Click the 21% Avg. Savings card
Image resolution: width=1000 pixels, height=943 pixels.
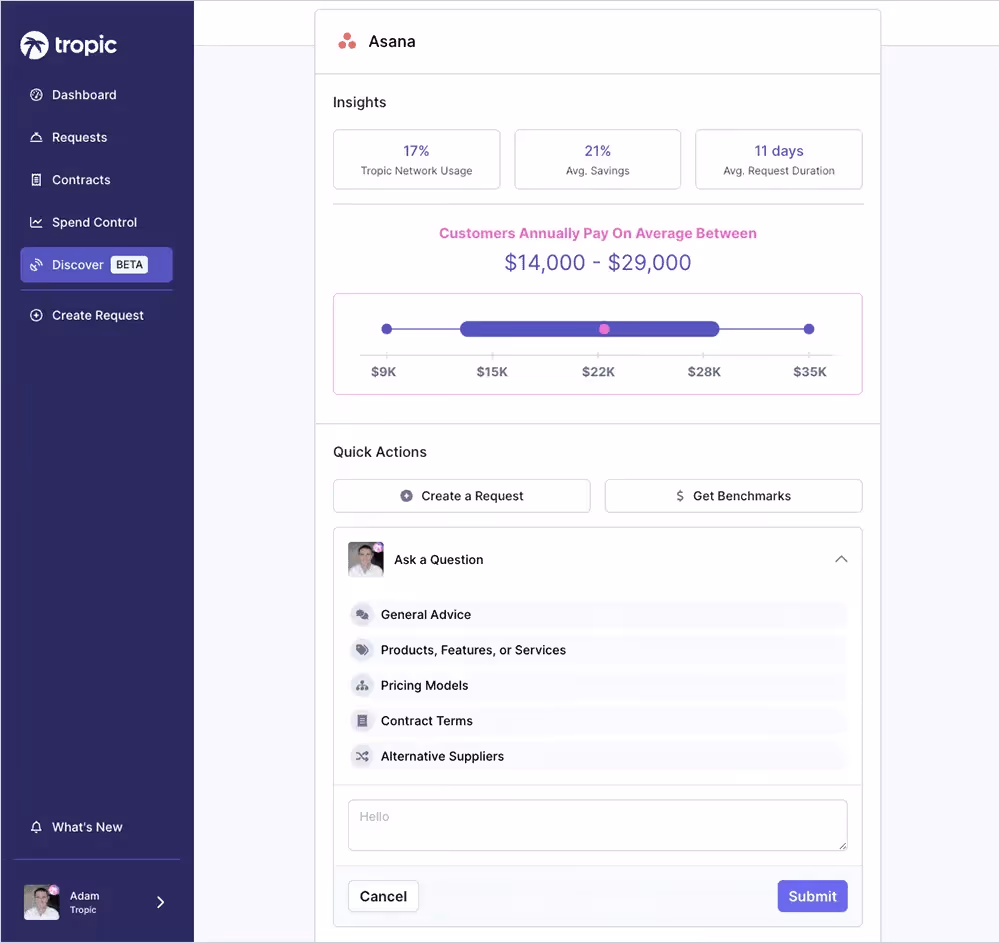(598, 159)
